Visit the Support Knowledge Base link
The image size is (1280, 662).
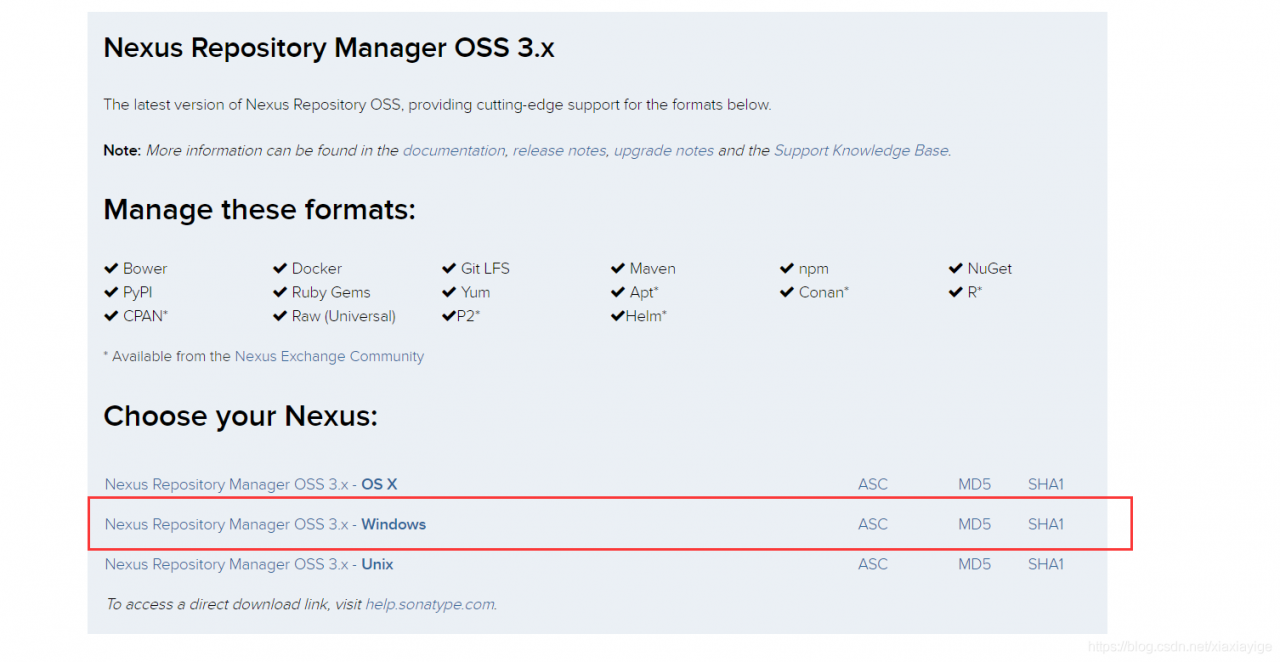tap(861, 150)
